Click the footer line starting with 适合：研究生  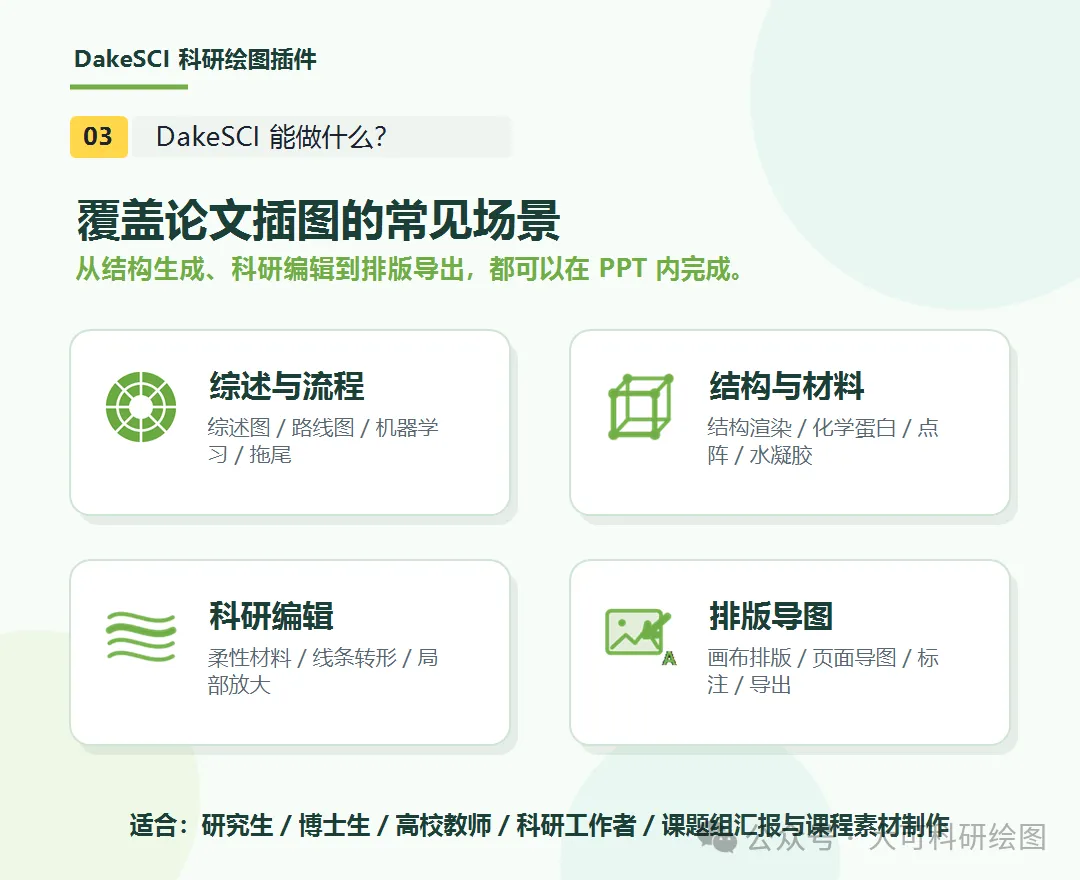(539, 825)
